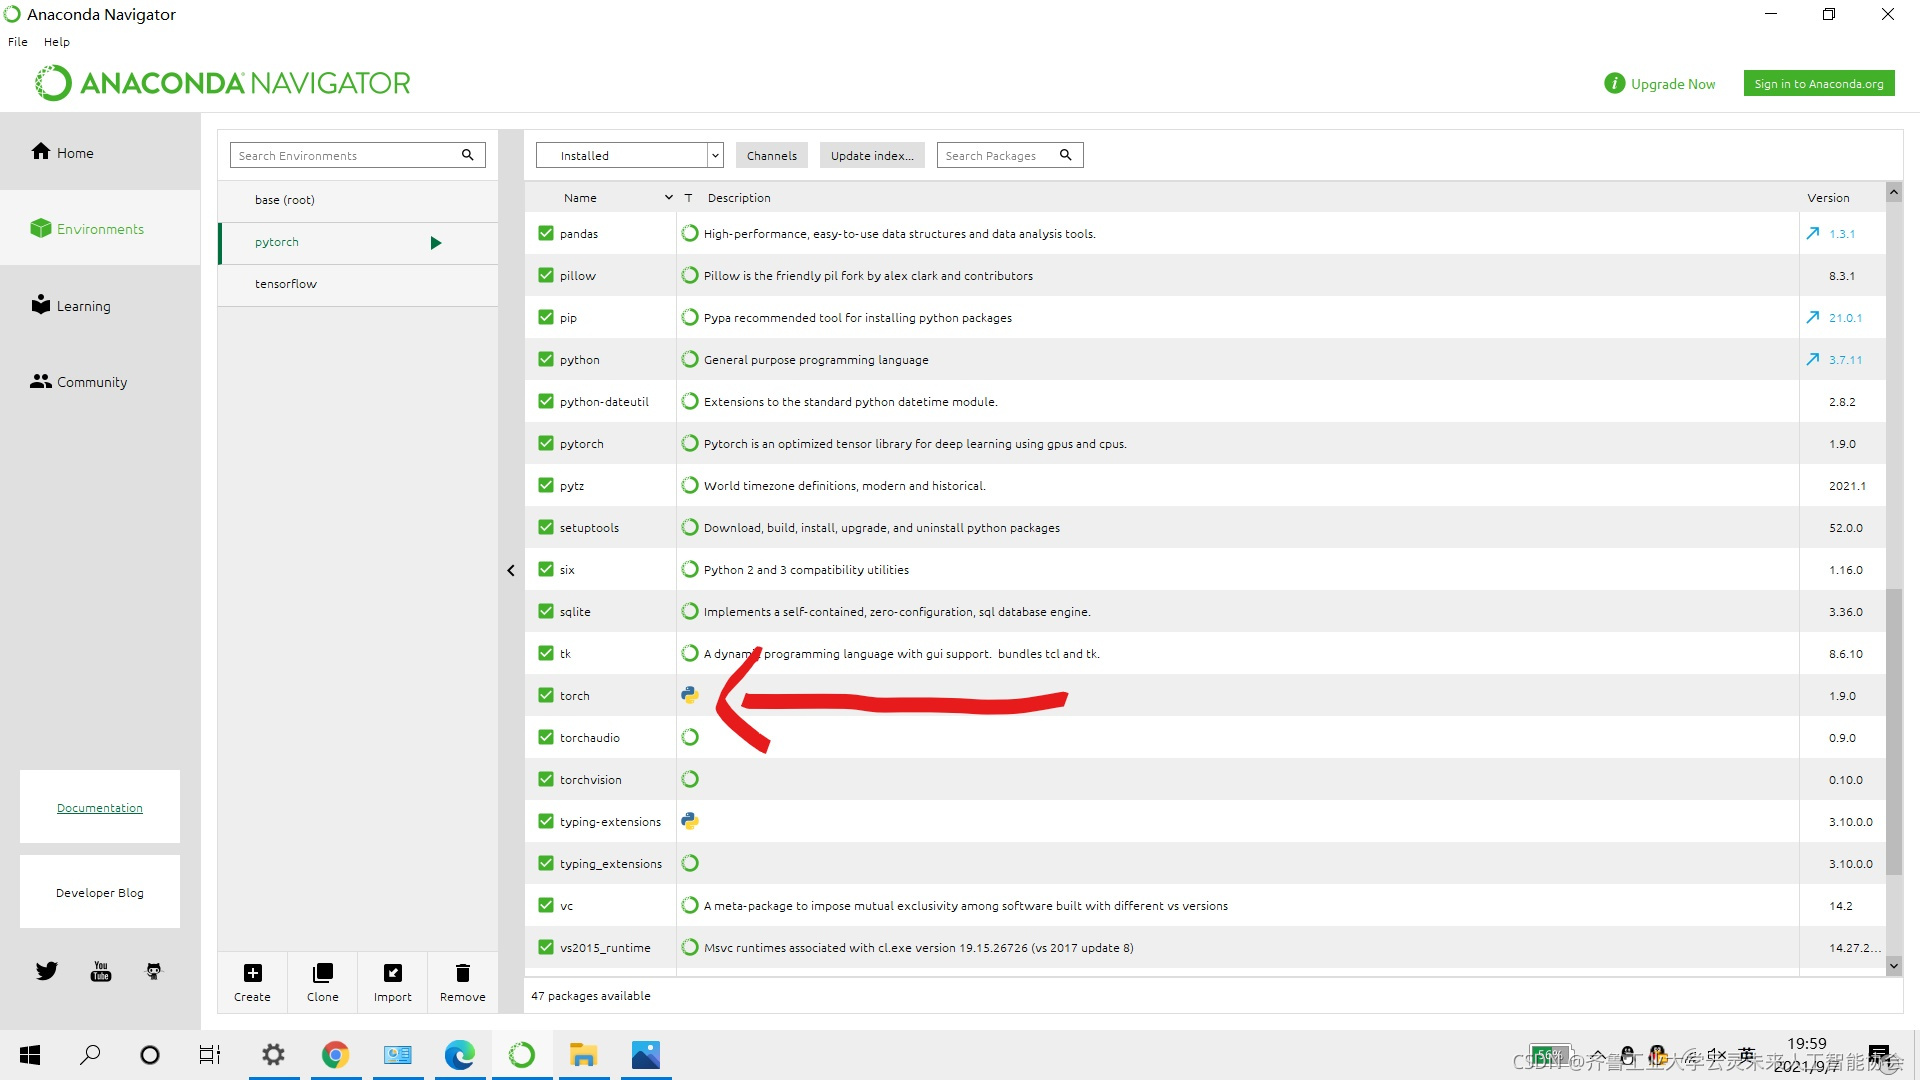Click the Clone environment icon
This screenshot has width=1920, height=1080.
click(323, 973)
